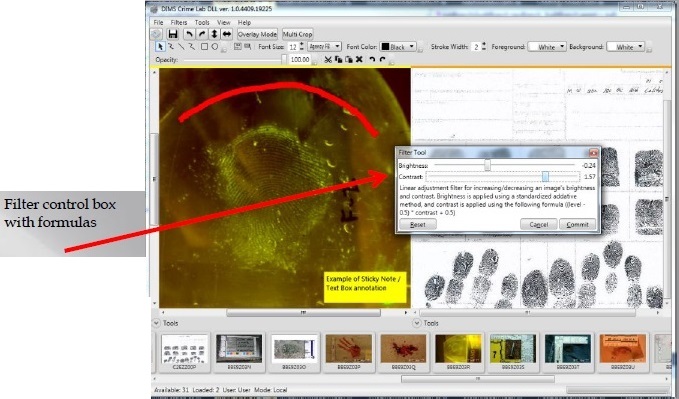The width and height of the screenshot is (679, 399).
Task: Click Cancel in Filter Tool dialog
Action: click(x=539, y=224)
